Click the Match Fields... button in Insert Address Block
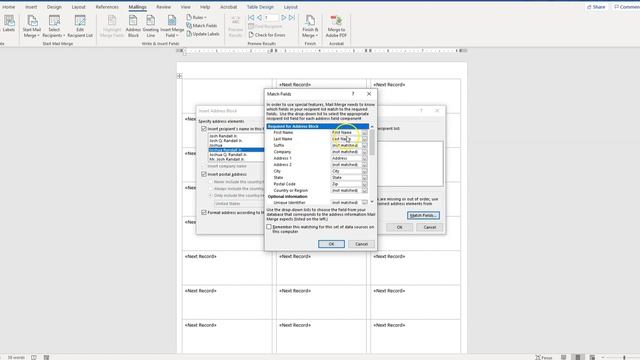This screenshot has height=360, width=640. pos(423,215)
